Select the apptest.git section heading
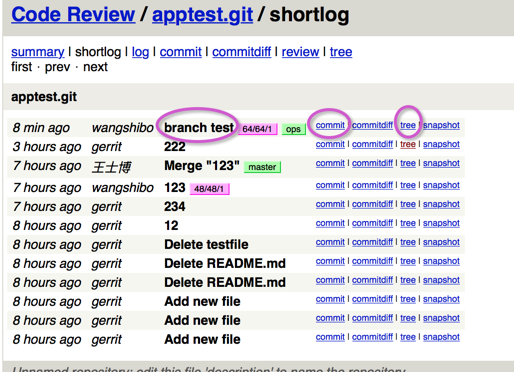 pyautogui.click(x=44, y=97)
